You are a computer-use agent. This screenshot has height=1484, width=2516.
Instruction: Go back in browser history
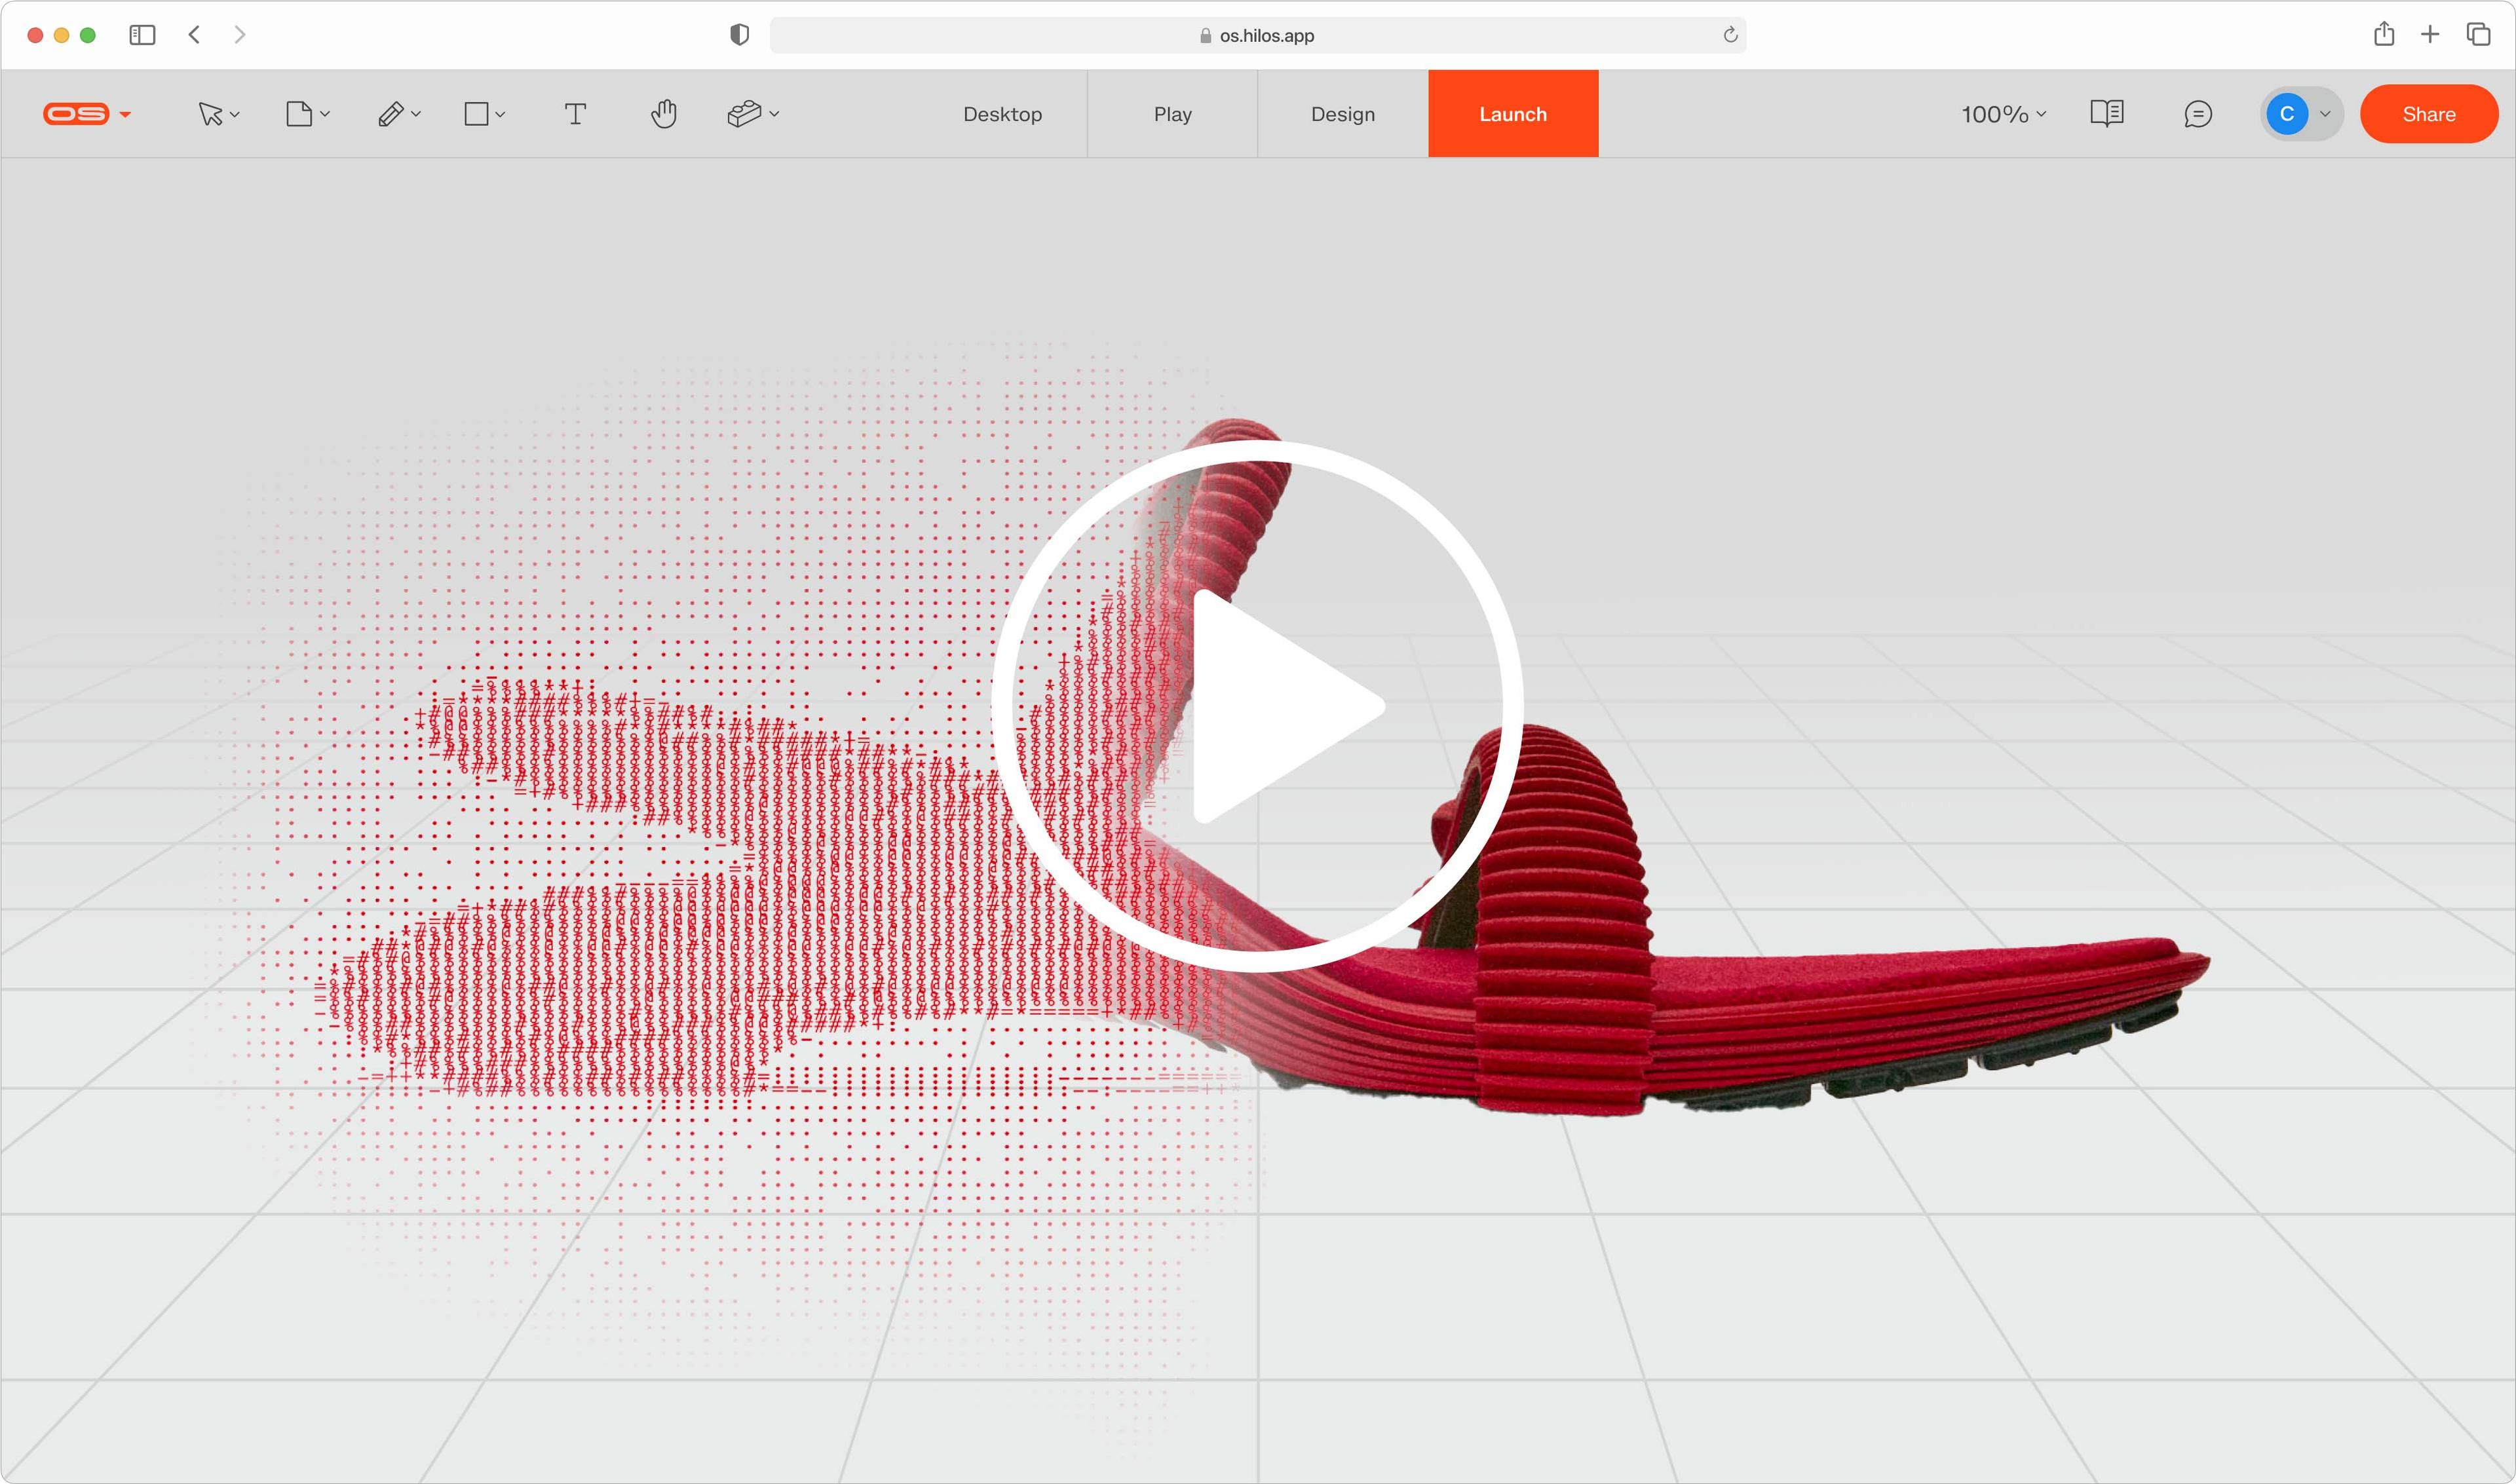194,35
